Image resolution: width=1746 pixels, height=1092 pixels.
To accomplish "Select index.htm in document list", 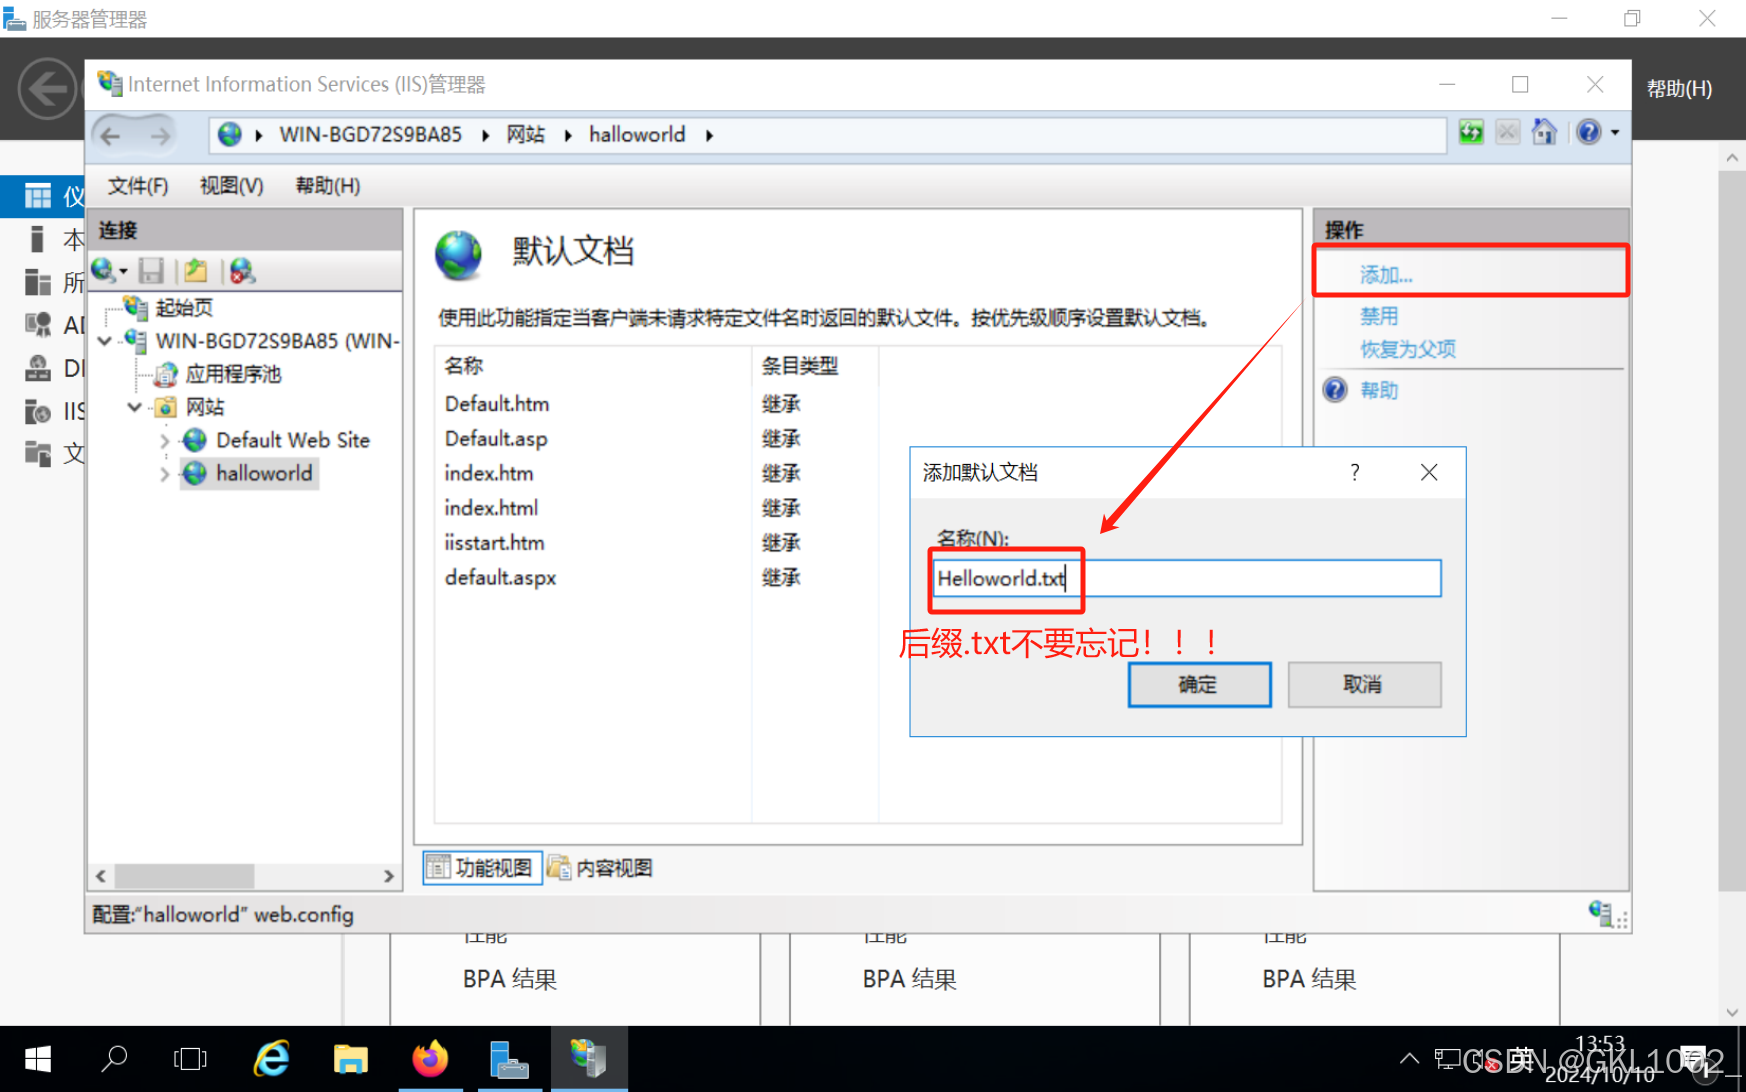I will tap(489, 473).
